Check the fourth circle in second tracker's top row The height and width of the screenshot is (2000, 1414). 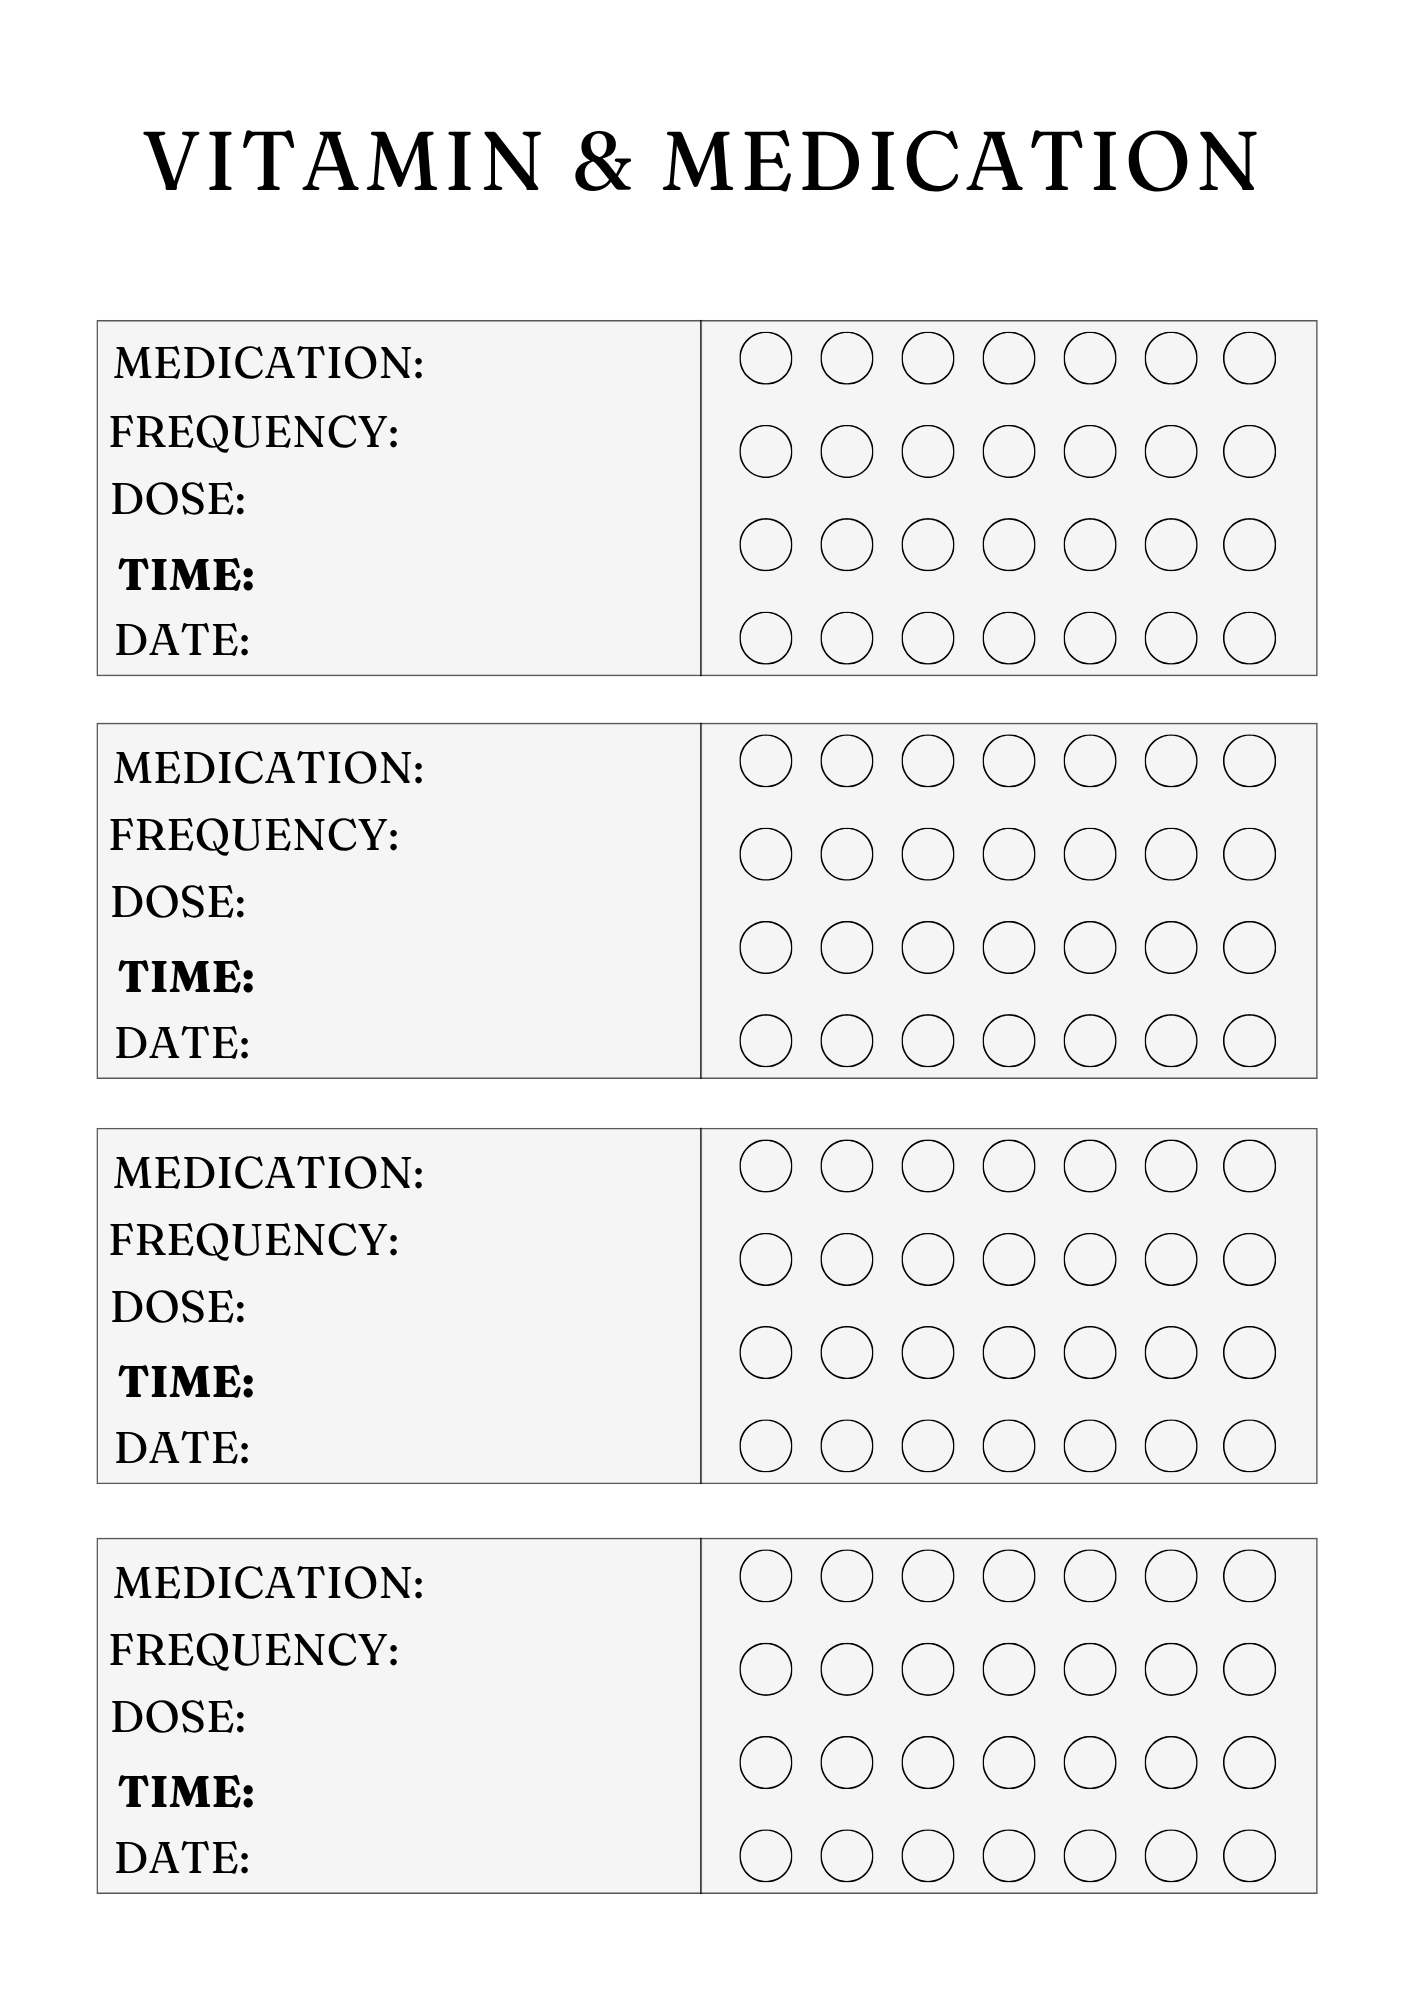[1008, 761]
